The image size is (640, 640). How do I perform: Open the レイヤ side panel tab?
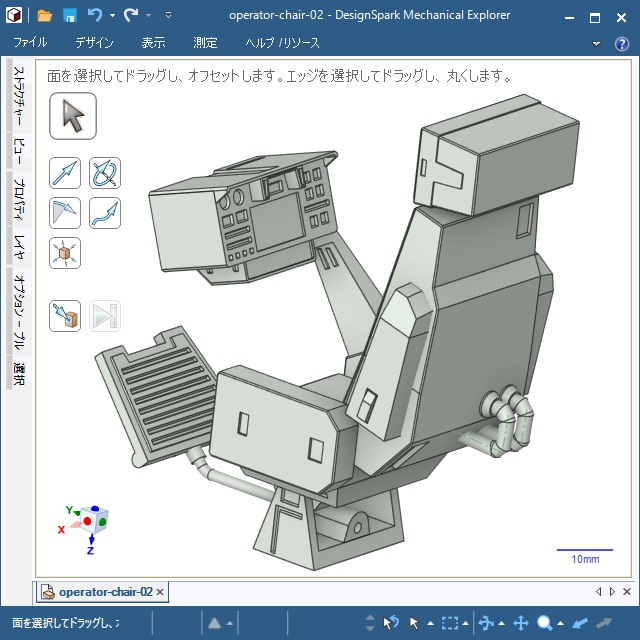coord(19,246)
